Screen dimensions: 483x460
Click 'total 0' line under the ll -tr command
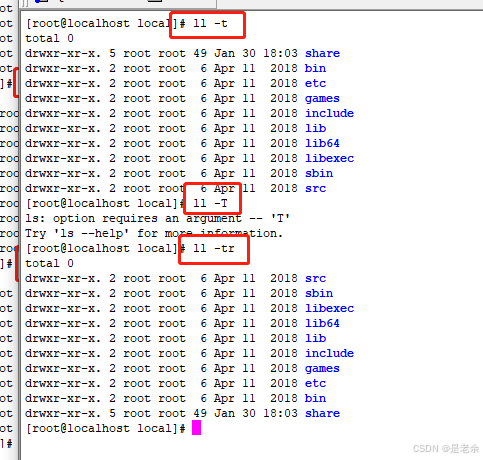click(49, 263)
